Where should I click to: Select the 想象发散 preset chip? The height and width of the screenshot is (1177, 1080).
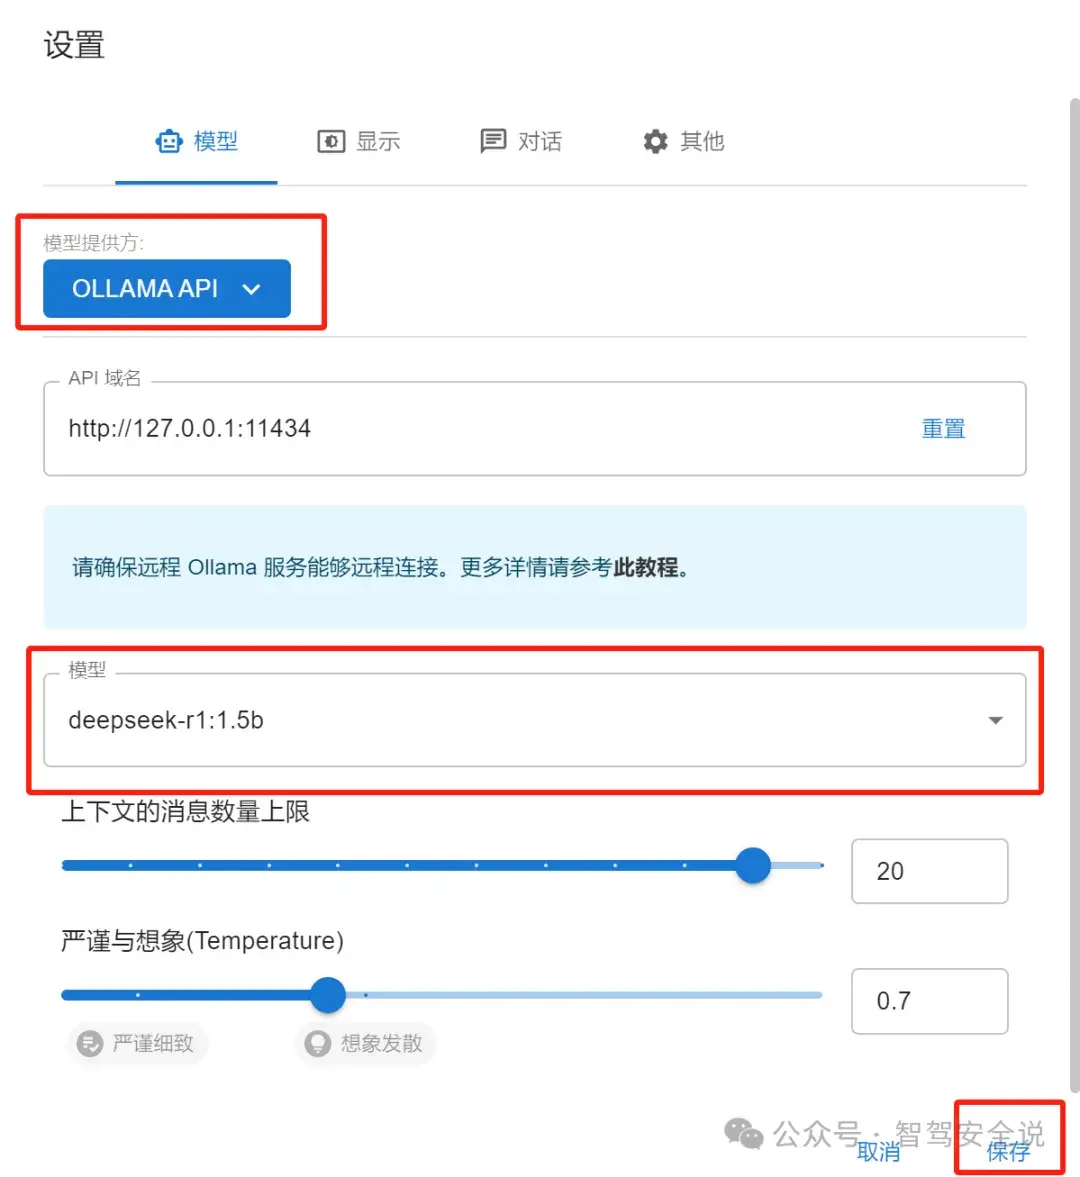[x=366, y=1043]
